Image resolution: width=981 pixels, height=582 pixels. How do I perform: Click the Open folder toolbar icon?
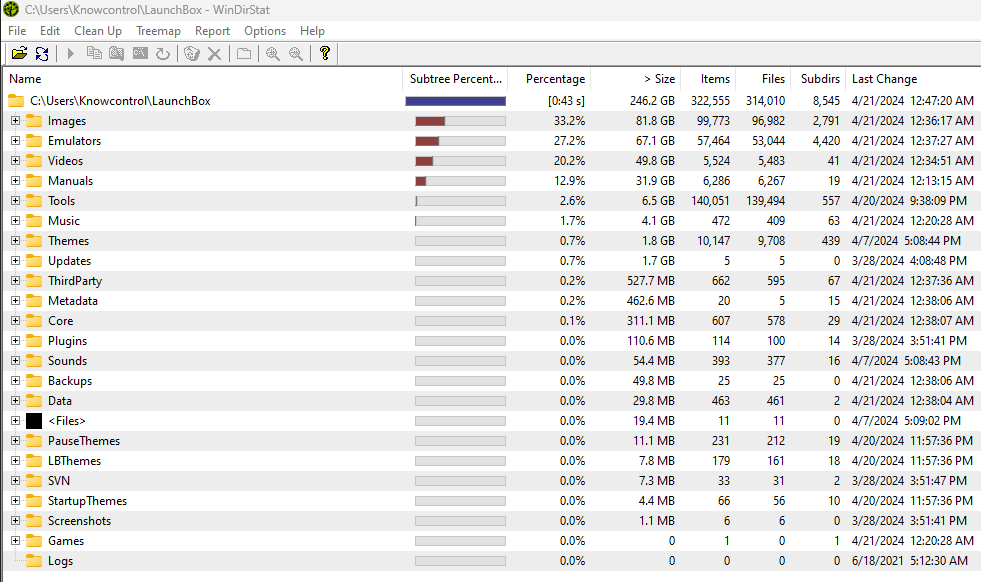coord(19,53)
